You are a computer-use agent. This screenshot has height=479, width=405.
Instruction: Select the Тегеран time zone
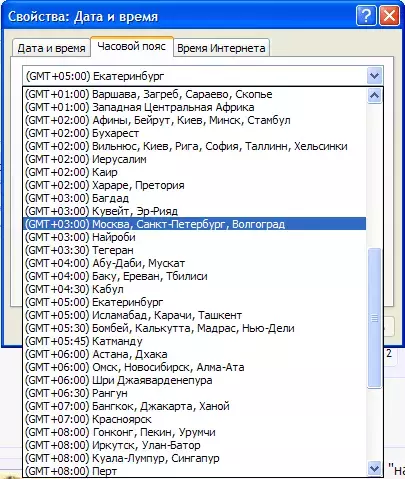click(195, 250)
